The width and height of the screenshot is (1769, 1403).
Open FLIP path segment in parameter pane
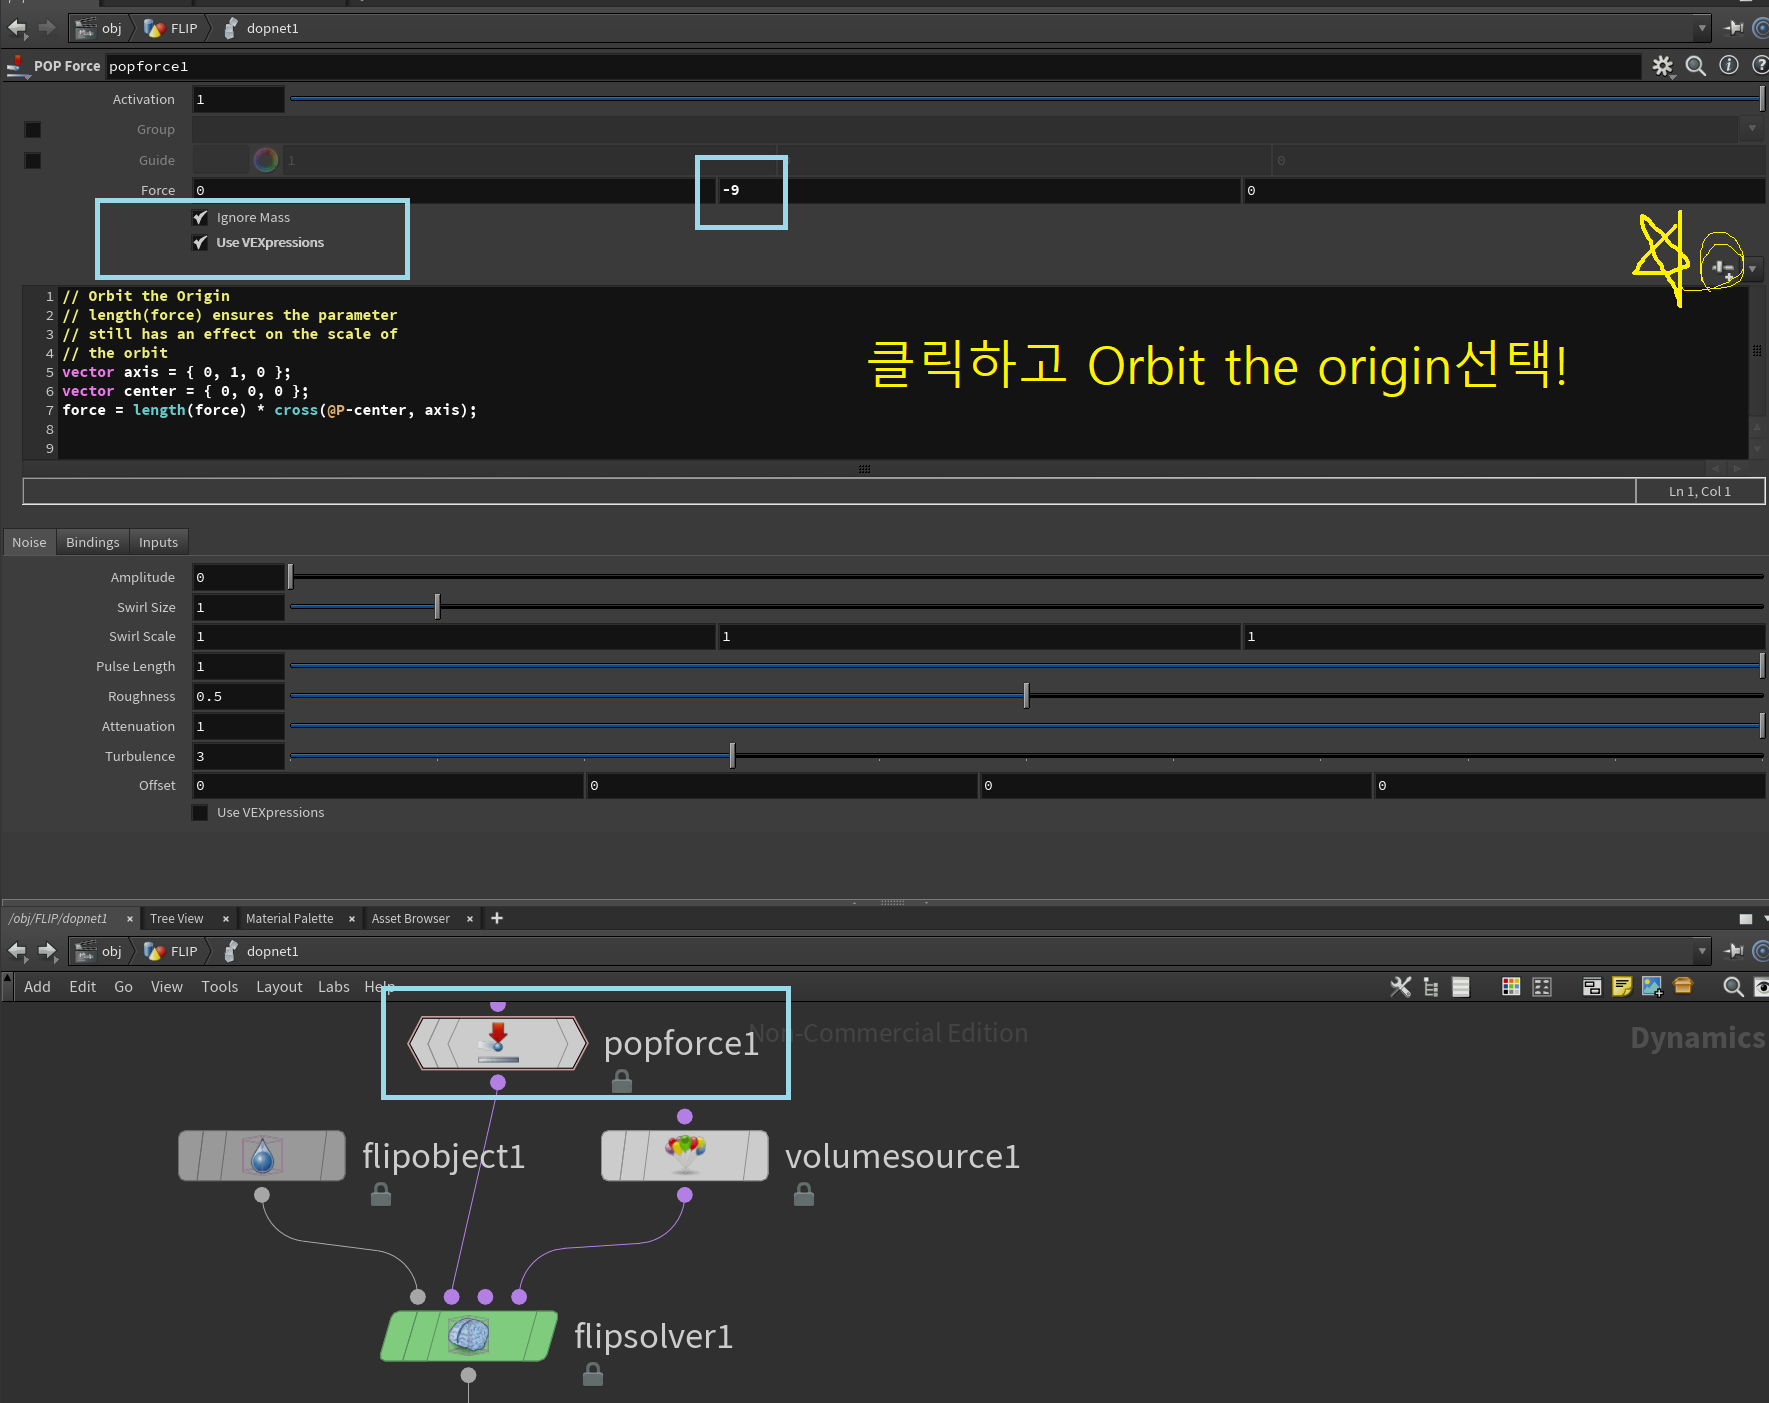171,28
